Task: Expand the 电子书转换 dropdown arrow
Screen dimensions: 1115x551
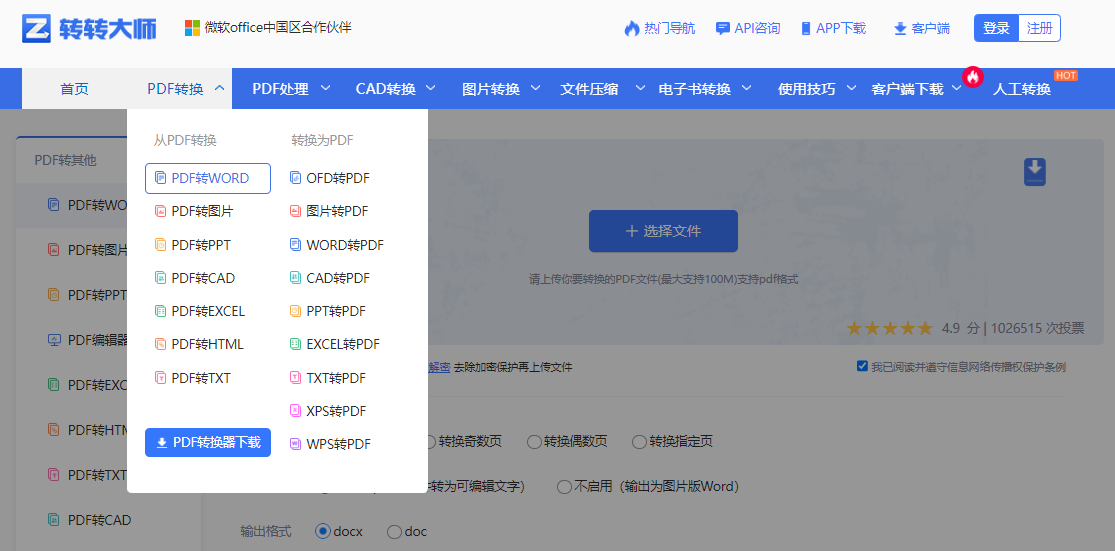Action: [747, 88]
